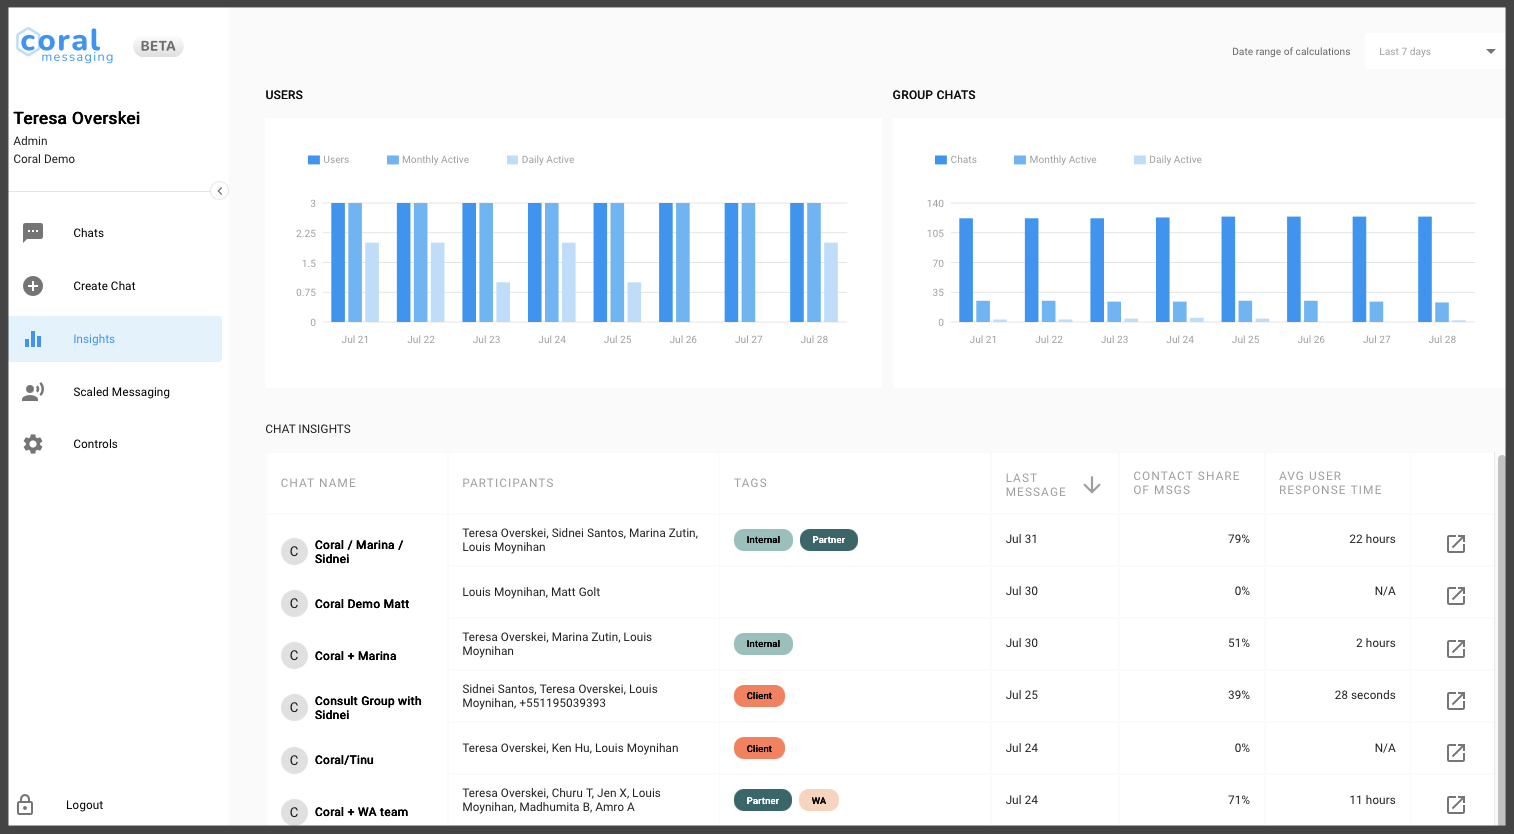1514x834 pixels.
Task: Click avatar for Coral / Marina / Sidnei
Action: click(x=294, y=551)
